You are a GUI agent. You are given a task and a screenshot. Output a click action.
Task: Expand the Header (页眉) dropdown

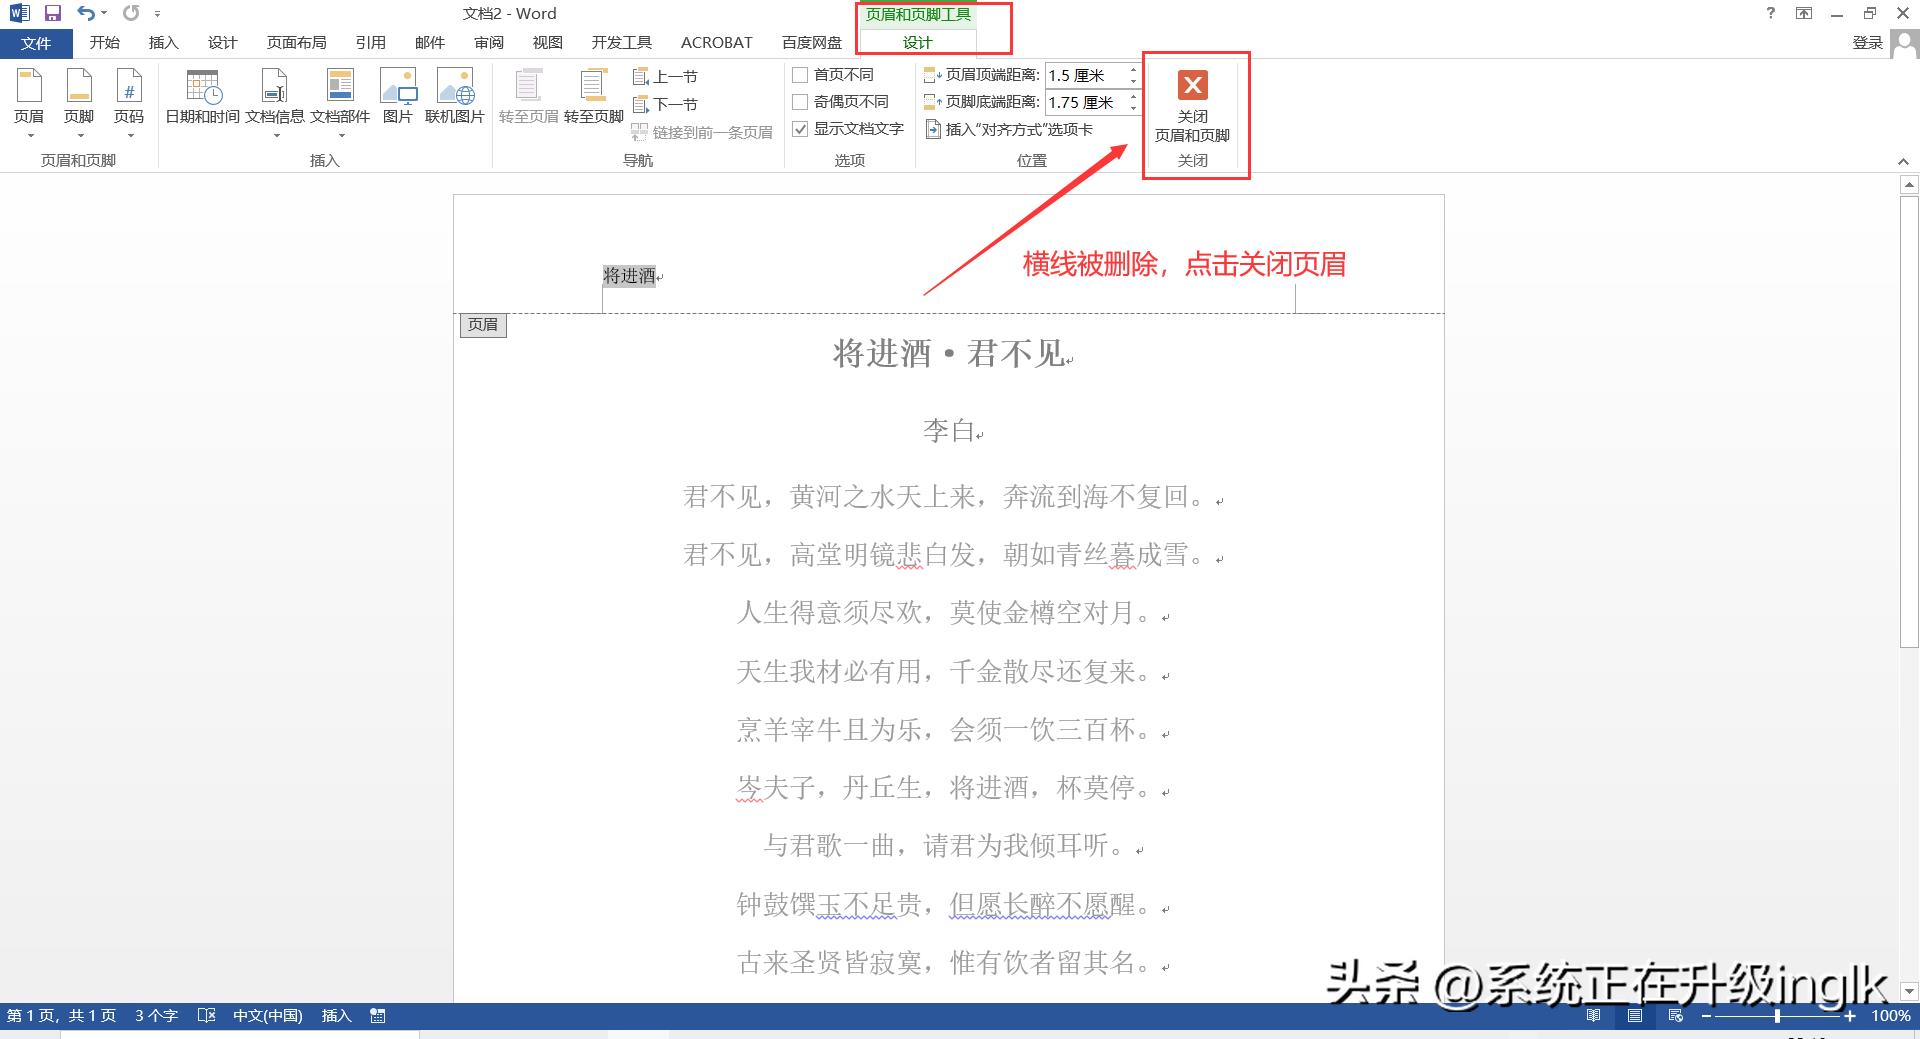click(x=29, y=100)
